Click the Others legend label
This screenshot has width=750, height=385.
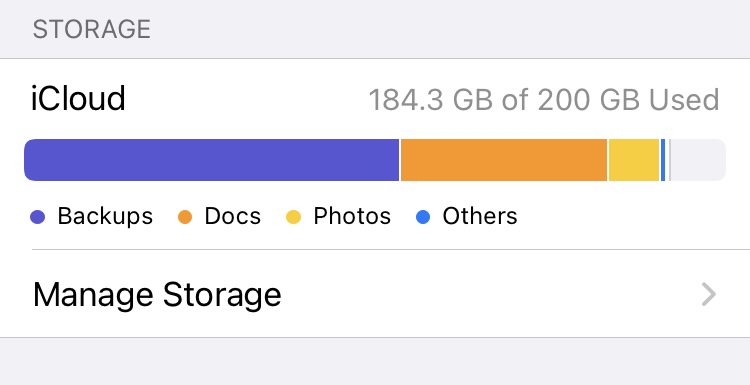480,216
